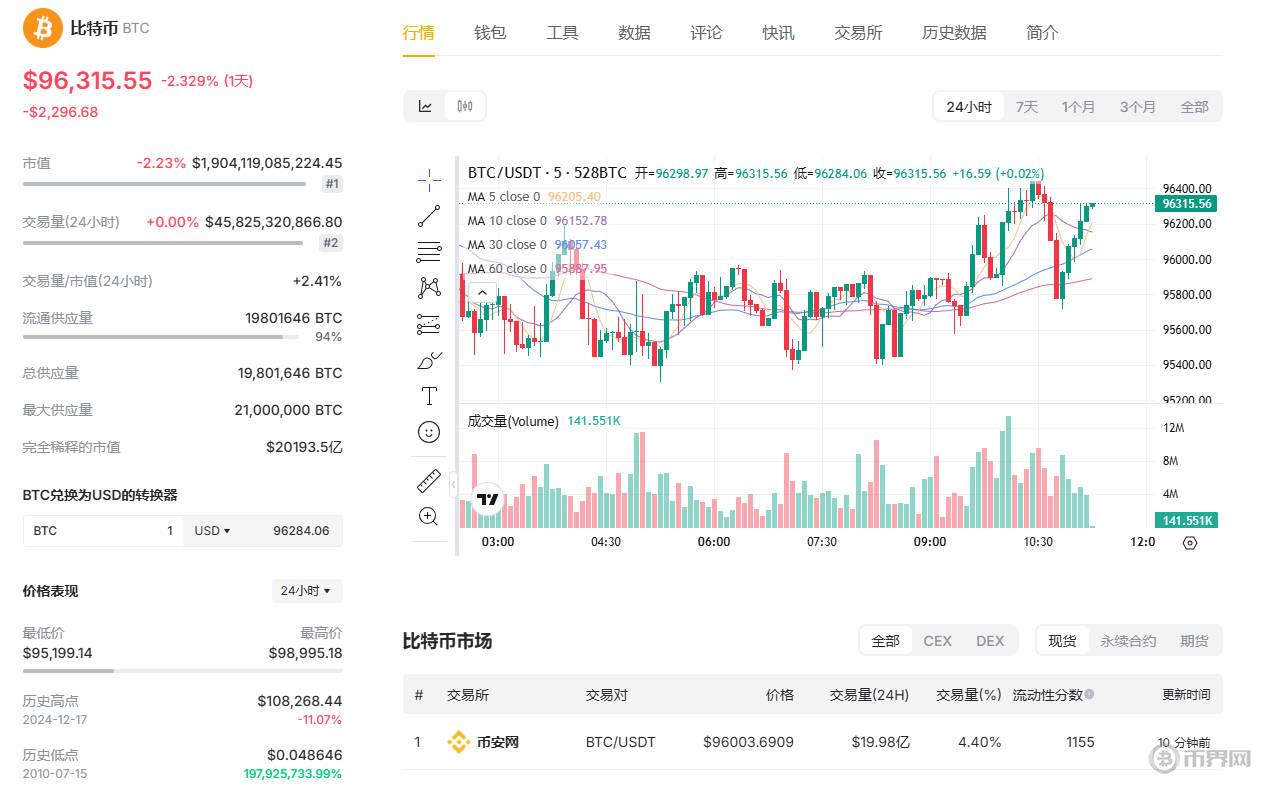Select the 7天 time range
The height and width of the screenshot is (786, 1262).
1027,107
